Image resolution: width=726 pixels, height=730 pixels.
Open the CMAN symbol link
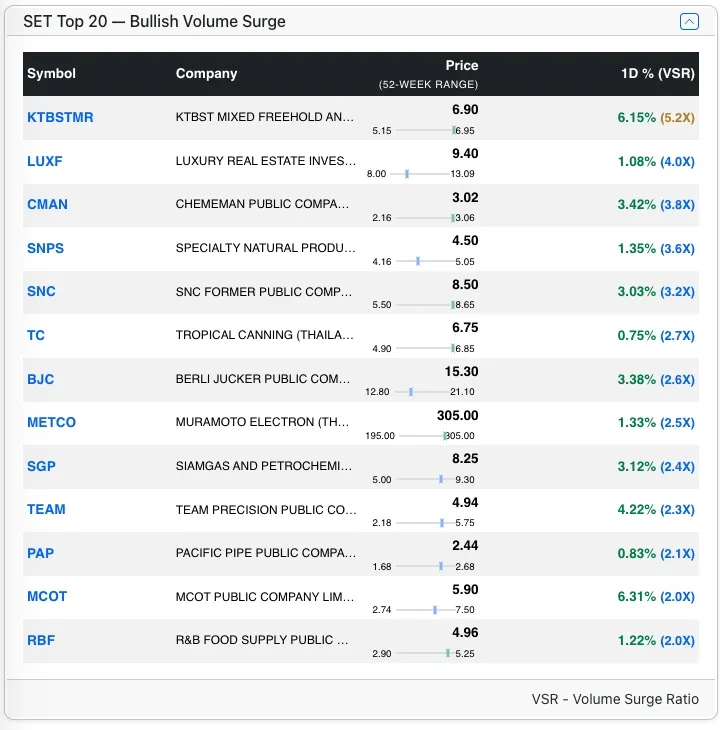coord(47,204)
